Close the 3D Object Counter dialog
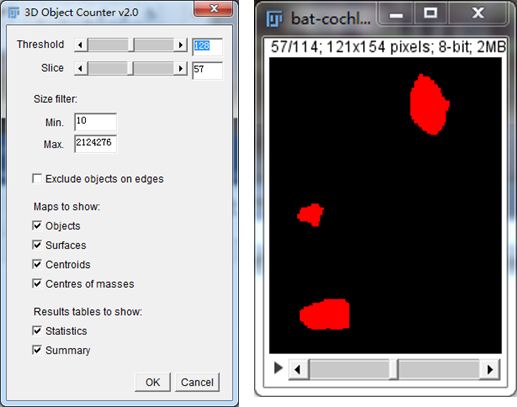Image resolution: width=517 pixels, height=407 pixels. [214, 9]
